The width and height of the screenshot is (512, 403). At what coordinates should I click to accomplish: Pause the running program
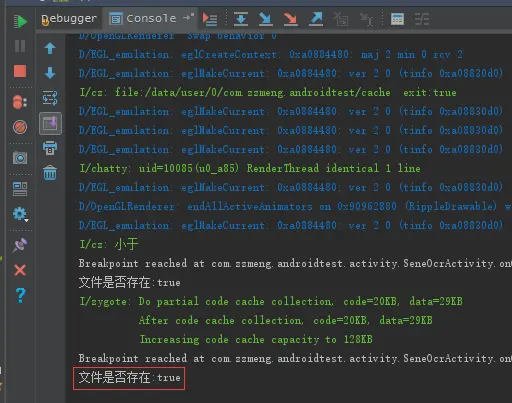[20, 46]
